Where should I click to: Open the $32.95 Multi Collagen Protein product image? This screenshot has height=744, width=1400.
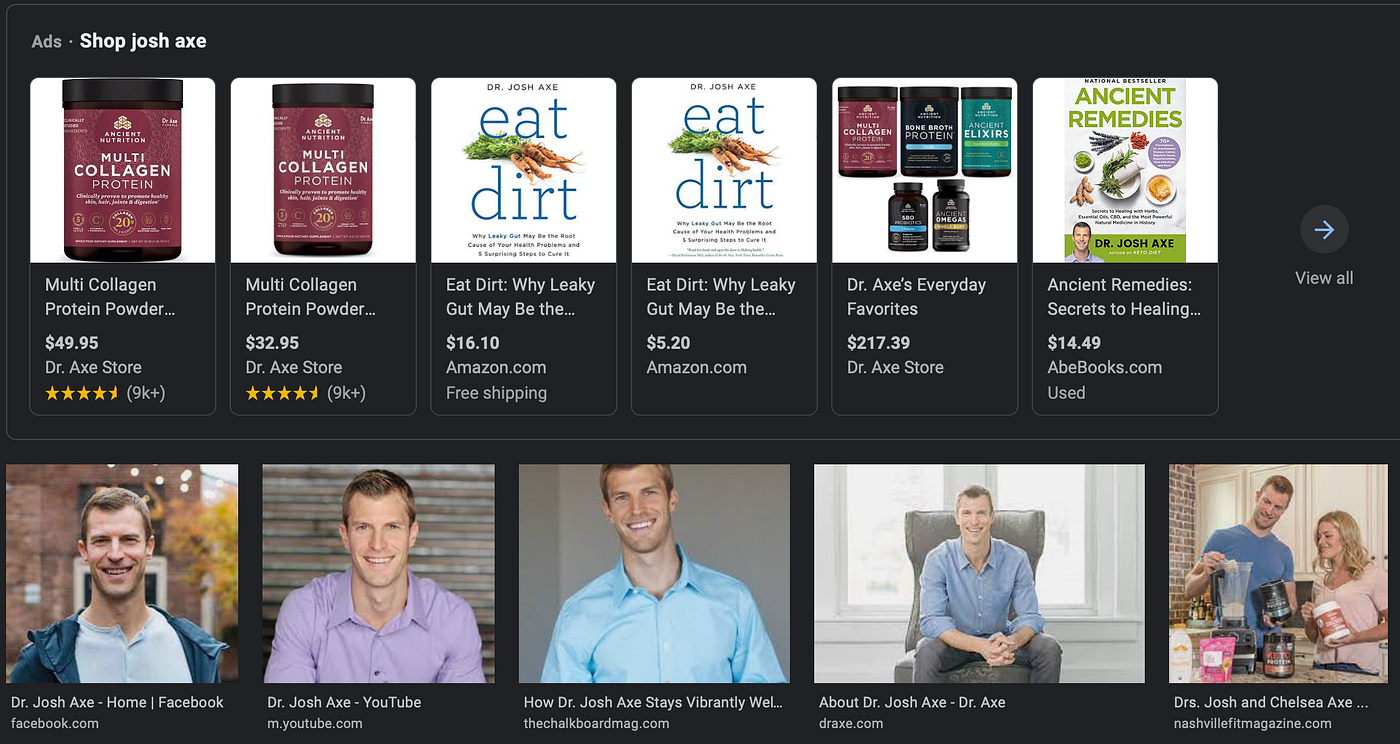(323, 170)
